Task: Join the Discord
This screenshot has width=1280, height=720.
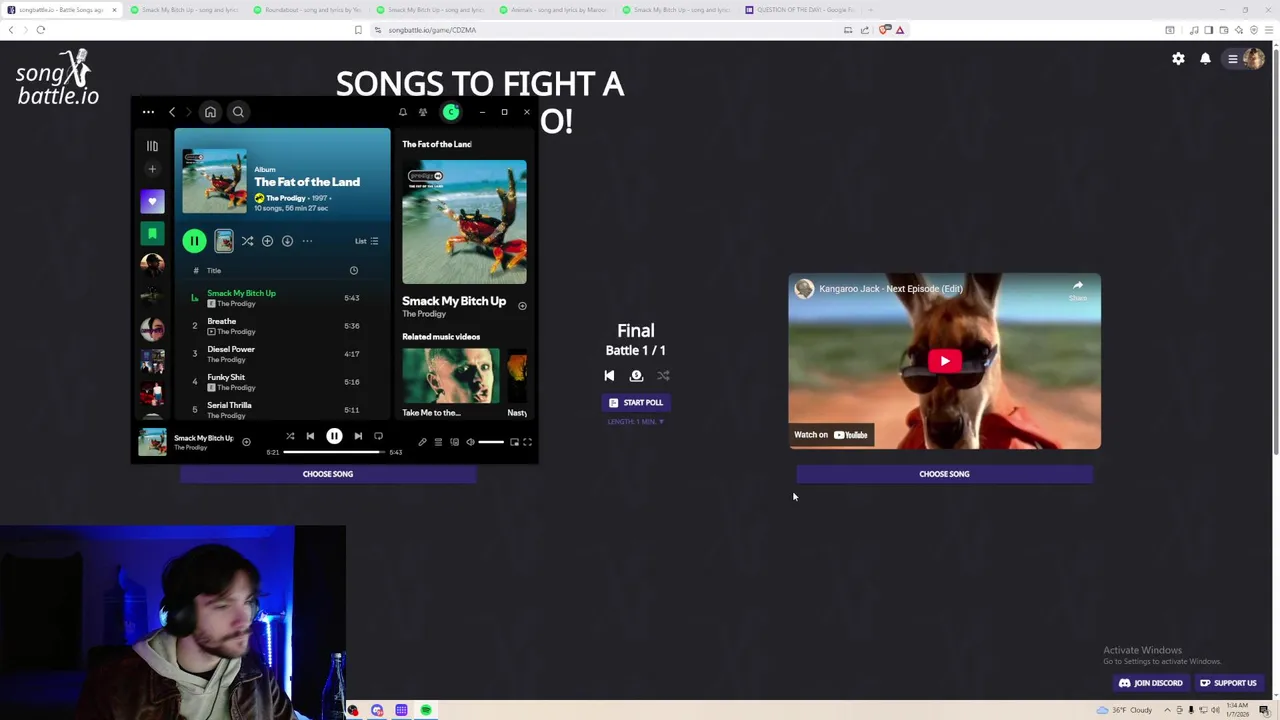Action: [1151, 683]
